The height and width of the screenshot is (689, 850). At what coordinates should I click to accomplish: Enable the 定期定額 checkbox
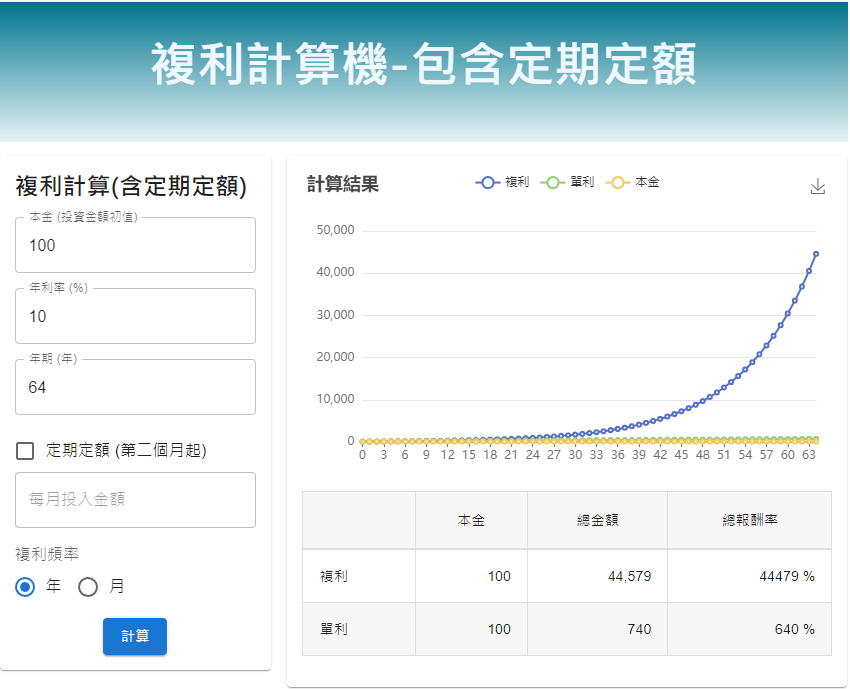click(26, 451)
